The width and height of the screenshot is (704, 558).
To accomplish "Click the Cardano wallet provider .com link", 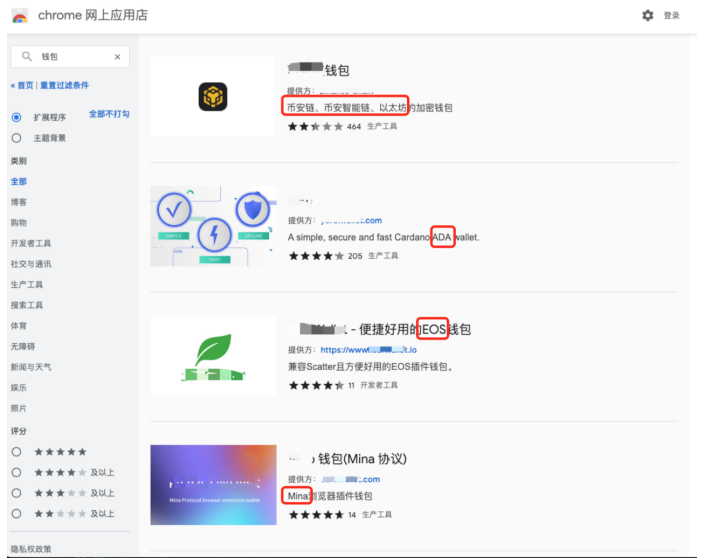I will (351, 220).
